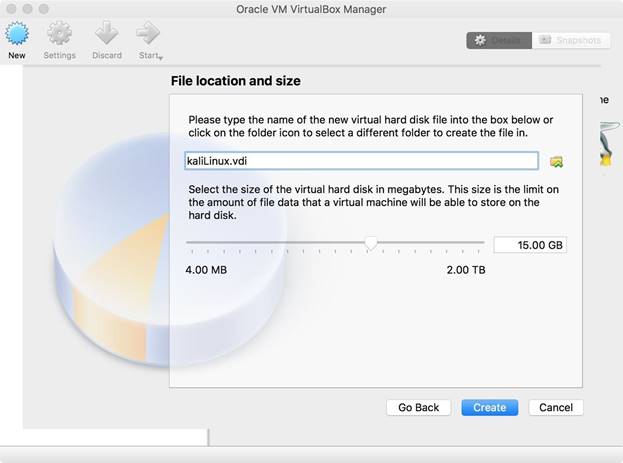Click the folder icon to choose file location

[557, 162]
